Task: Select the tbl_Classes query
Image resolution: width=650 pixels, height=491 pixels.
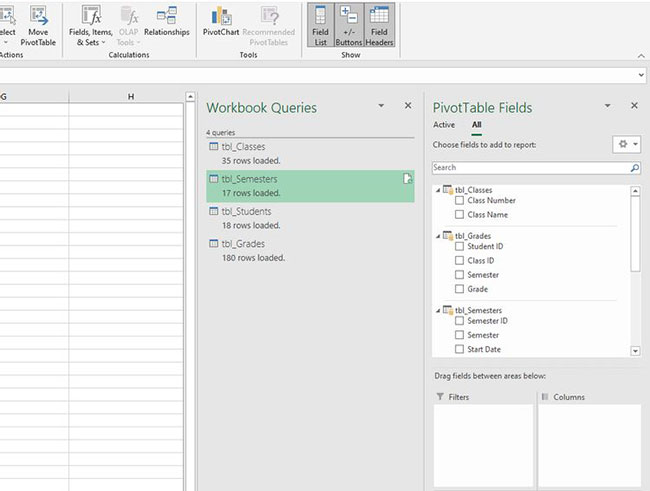Action: click(310, 153)
